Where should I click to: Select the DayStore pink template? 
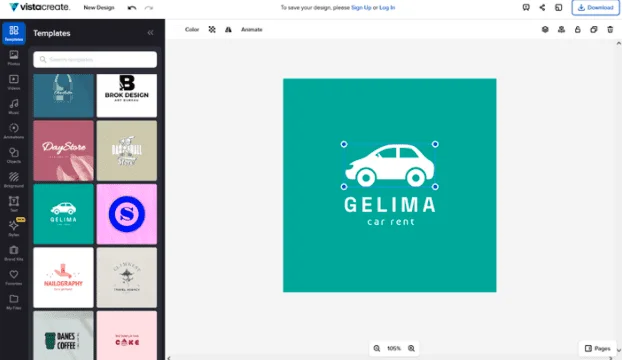pos(63,151)
